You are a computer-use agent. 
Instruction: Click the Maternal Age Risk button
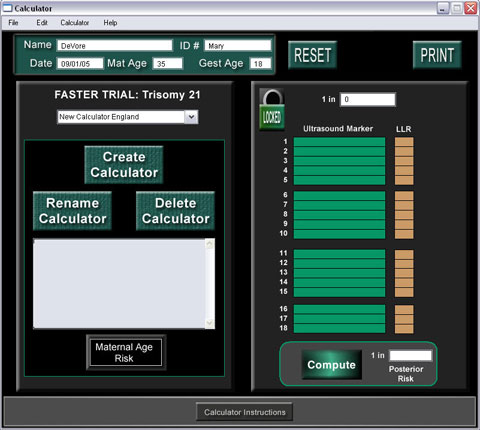click(x=124, y=353)
